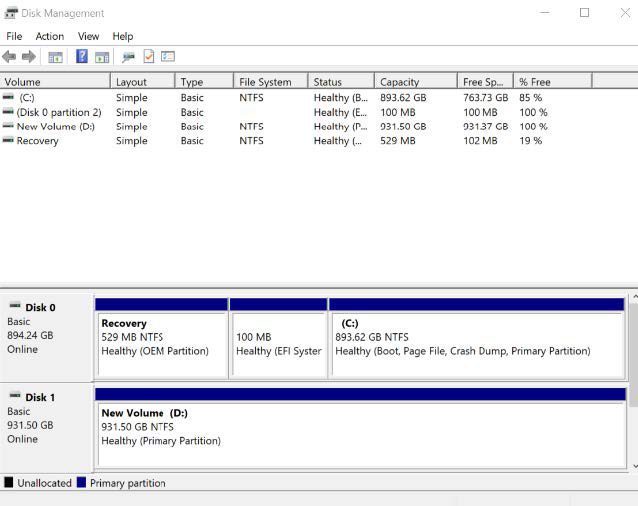Image resolution: width=638 pixels, height=506 pixels.
Task: Click drive icon beside Disk 0 partition 2
Action: 8,111
